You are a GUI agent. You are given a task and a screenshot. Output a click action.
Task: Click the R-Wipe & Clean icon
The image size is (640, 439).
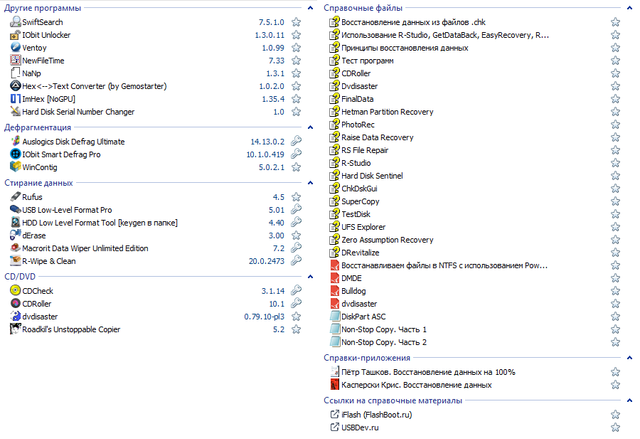coord(15,260)
